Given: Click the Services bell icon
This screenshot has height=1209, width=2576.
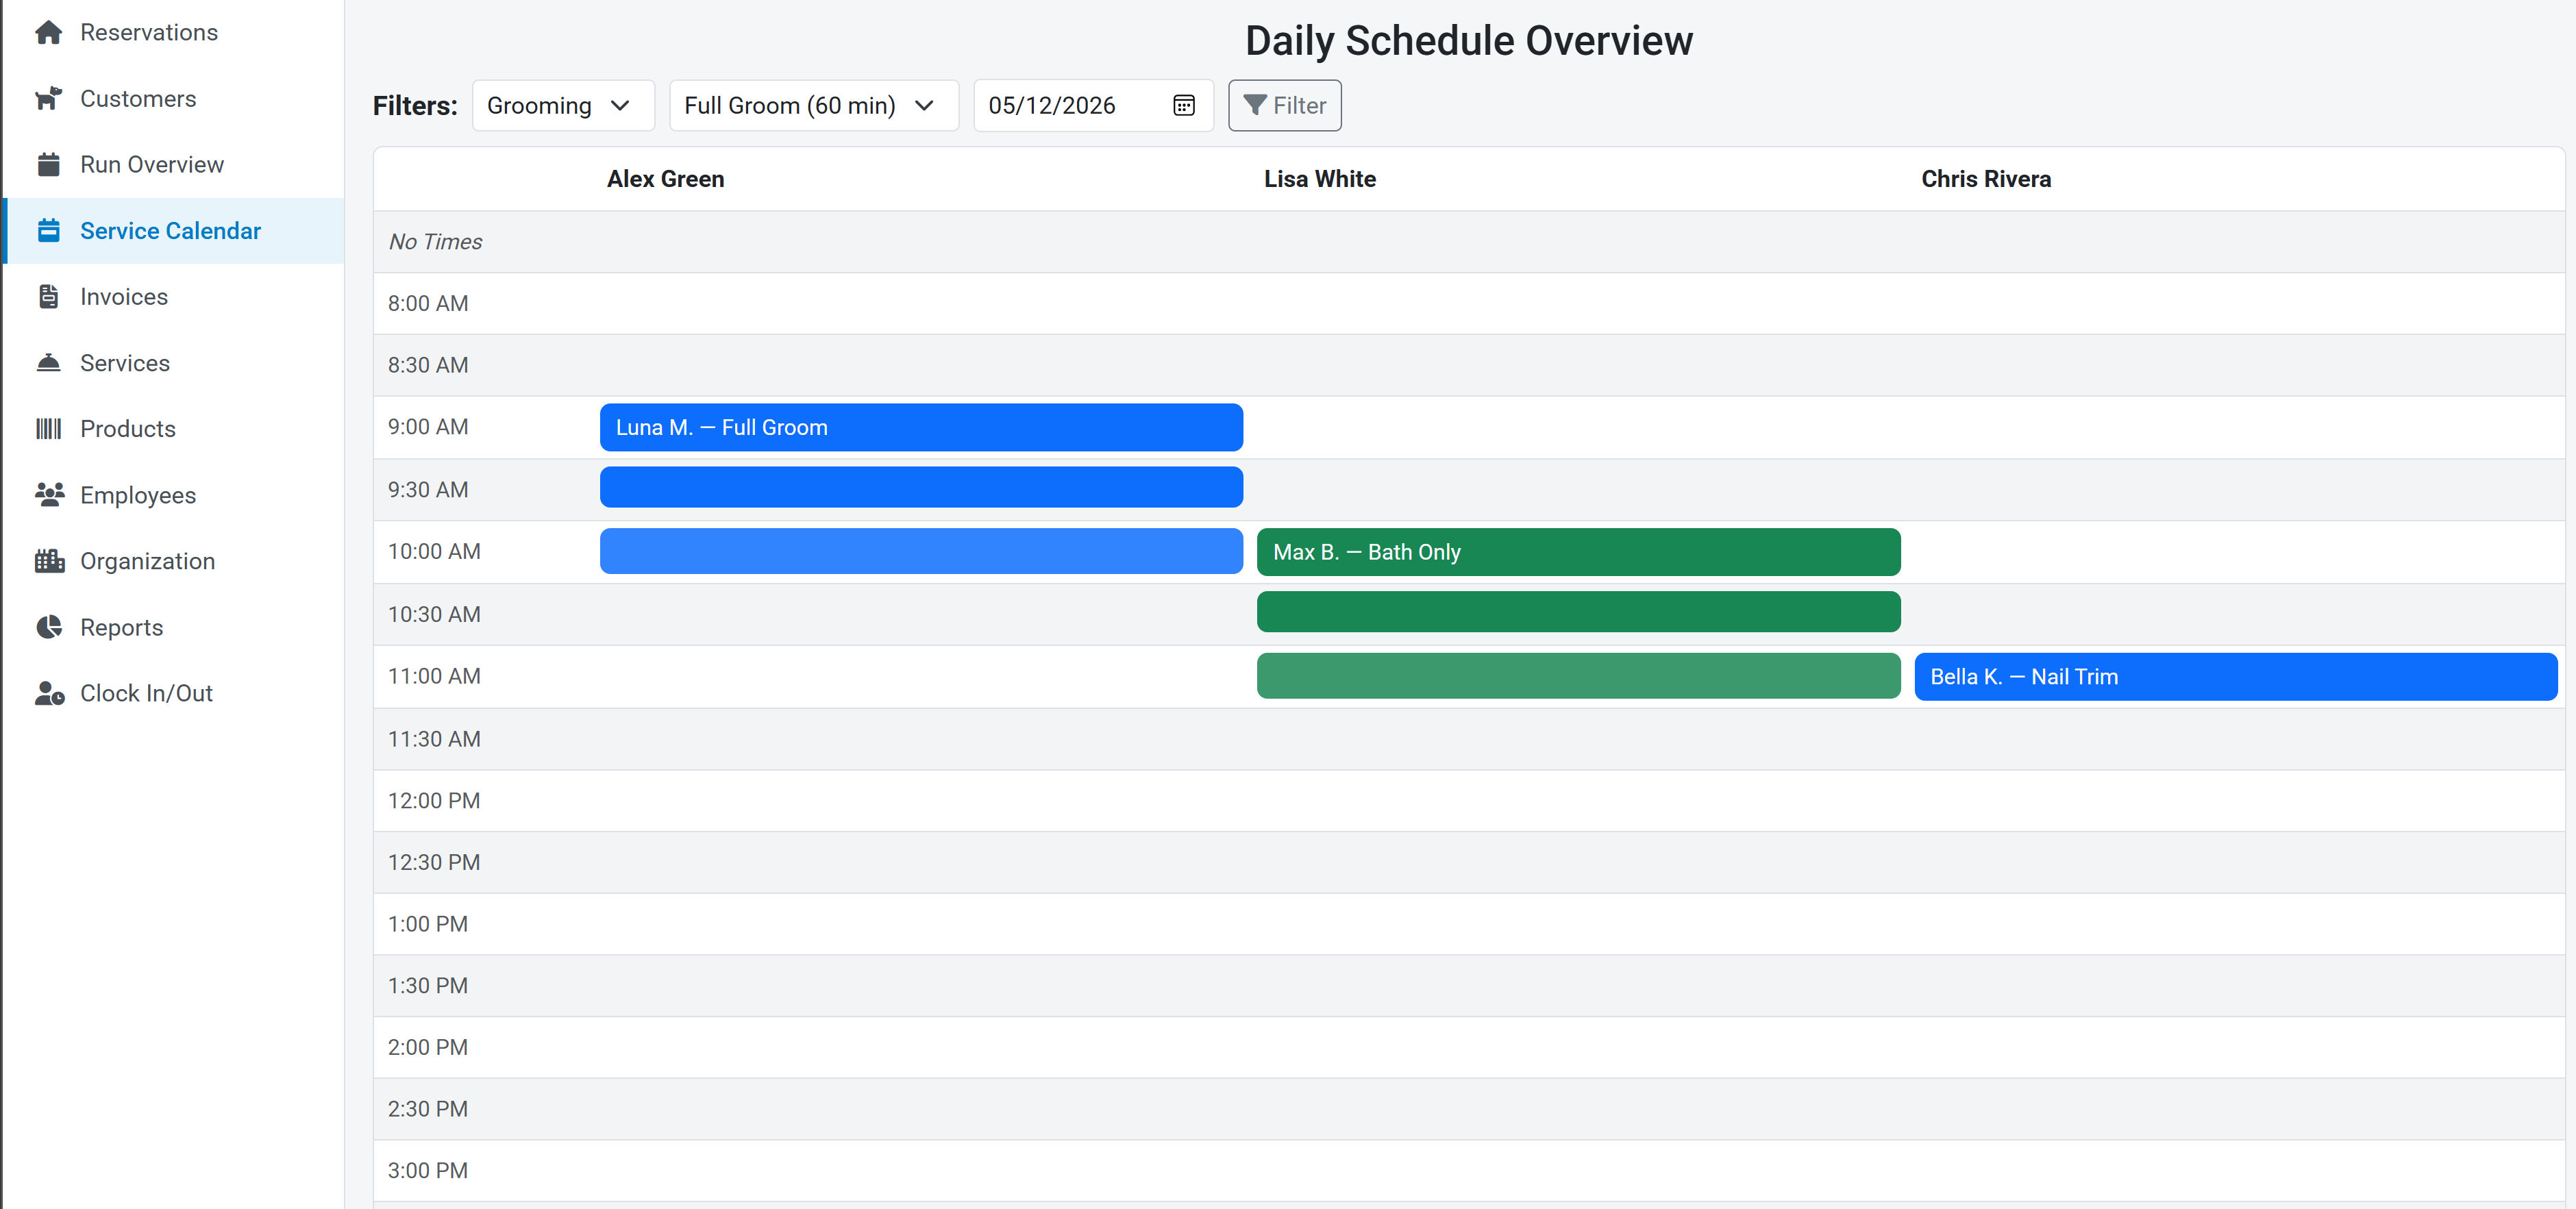Looking at the screenshot, I should (48, 363).
